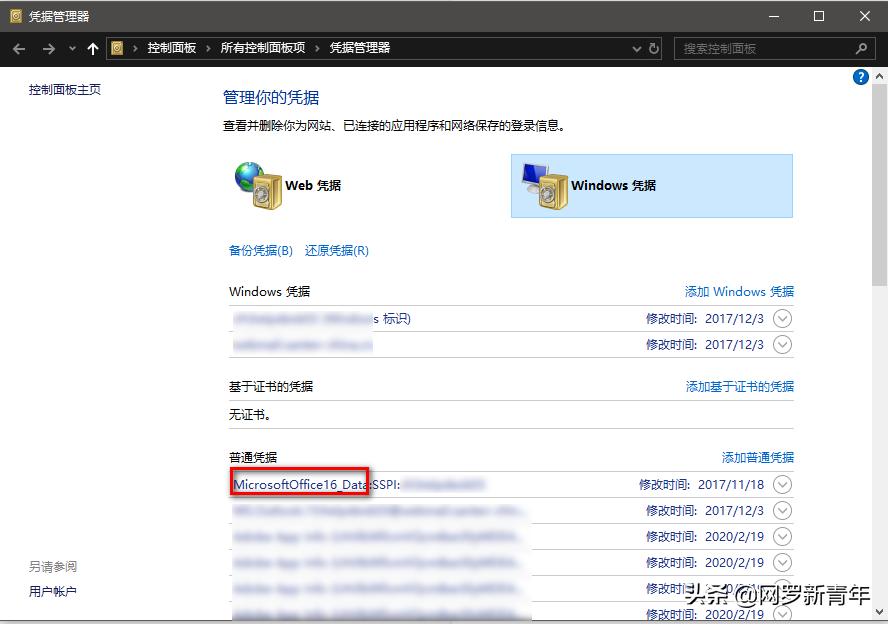Open 添加 Windows 凭据 link
Viewport: 888px width, 624px height.
point(739,291)
